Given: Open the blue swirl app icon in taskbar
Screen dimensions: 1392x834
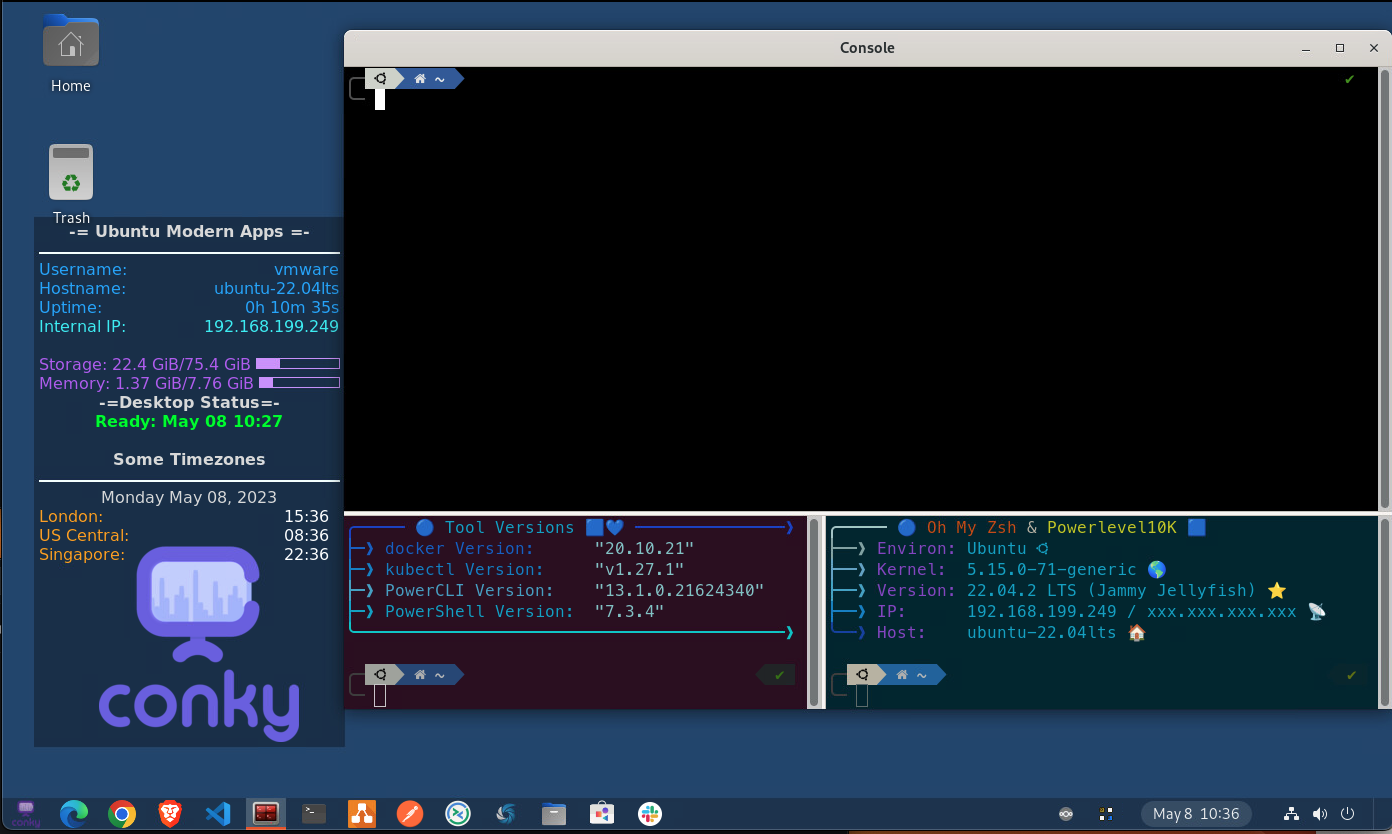Looking at the screenshot, I should 506,814.
